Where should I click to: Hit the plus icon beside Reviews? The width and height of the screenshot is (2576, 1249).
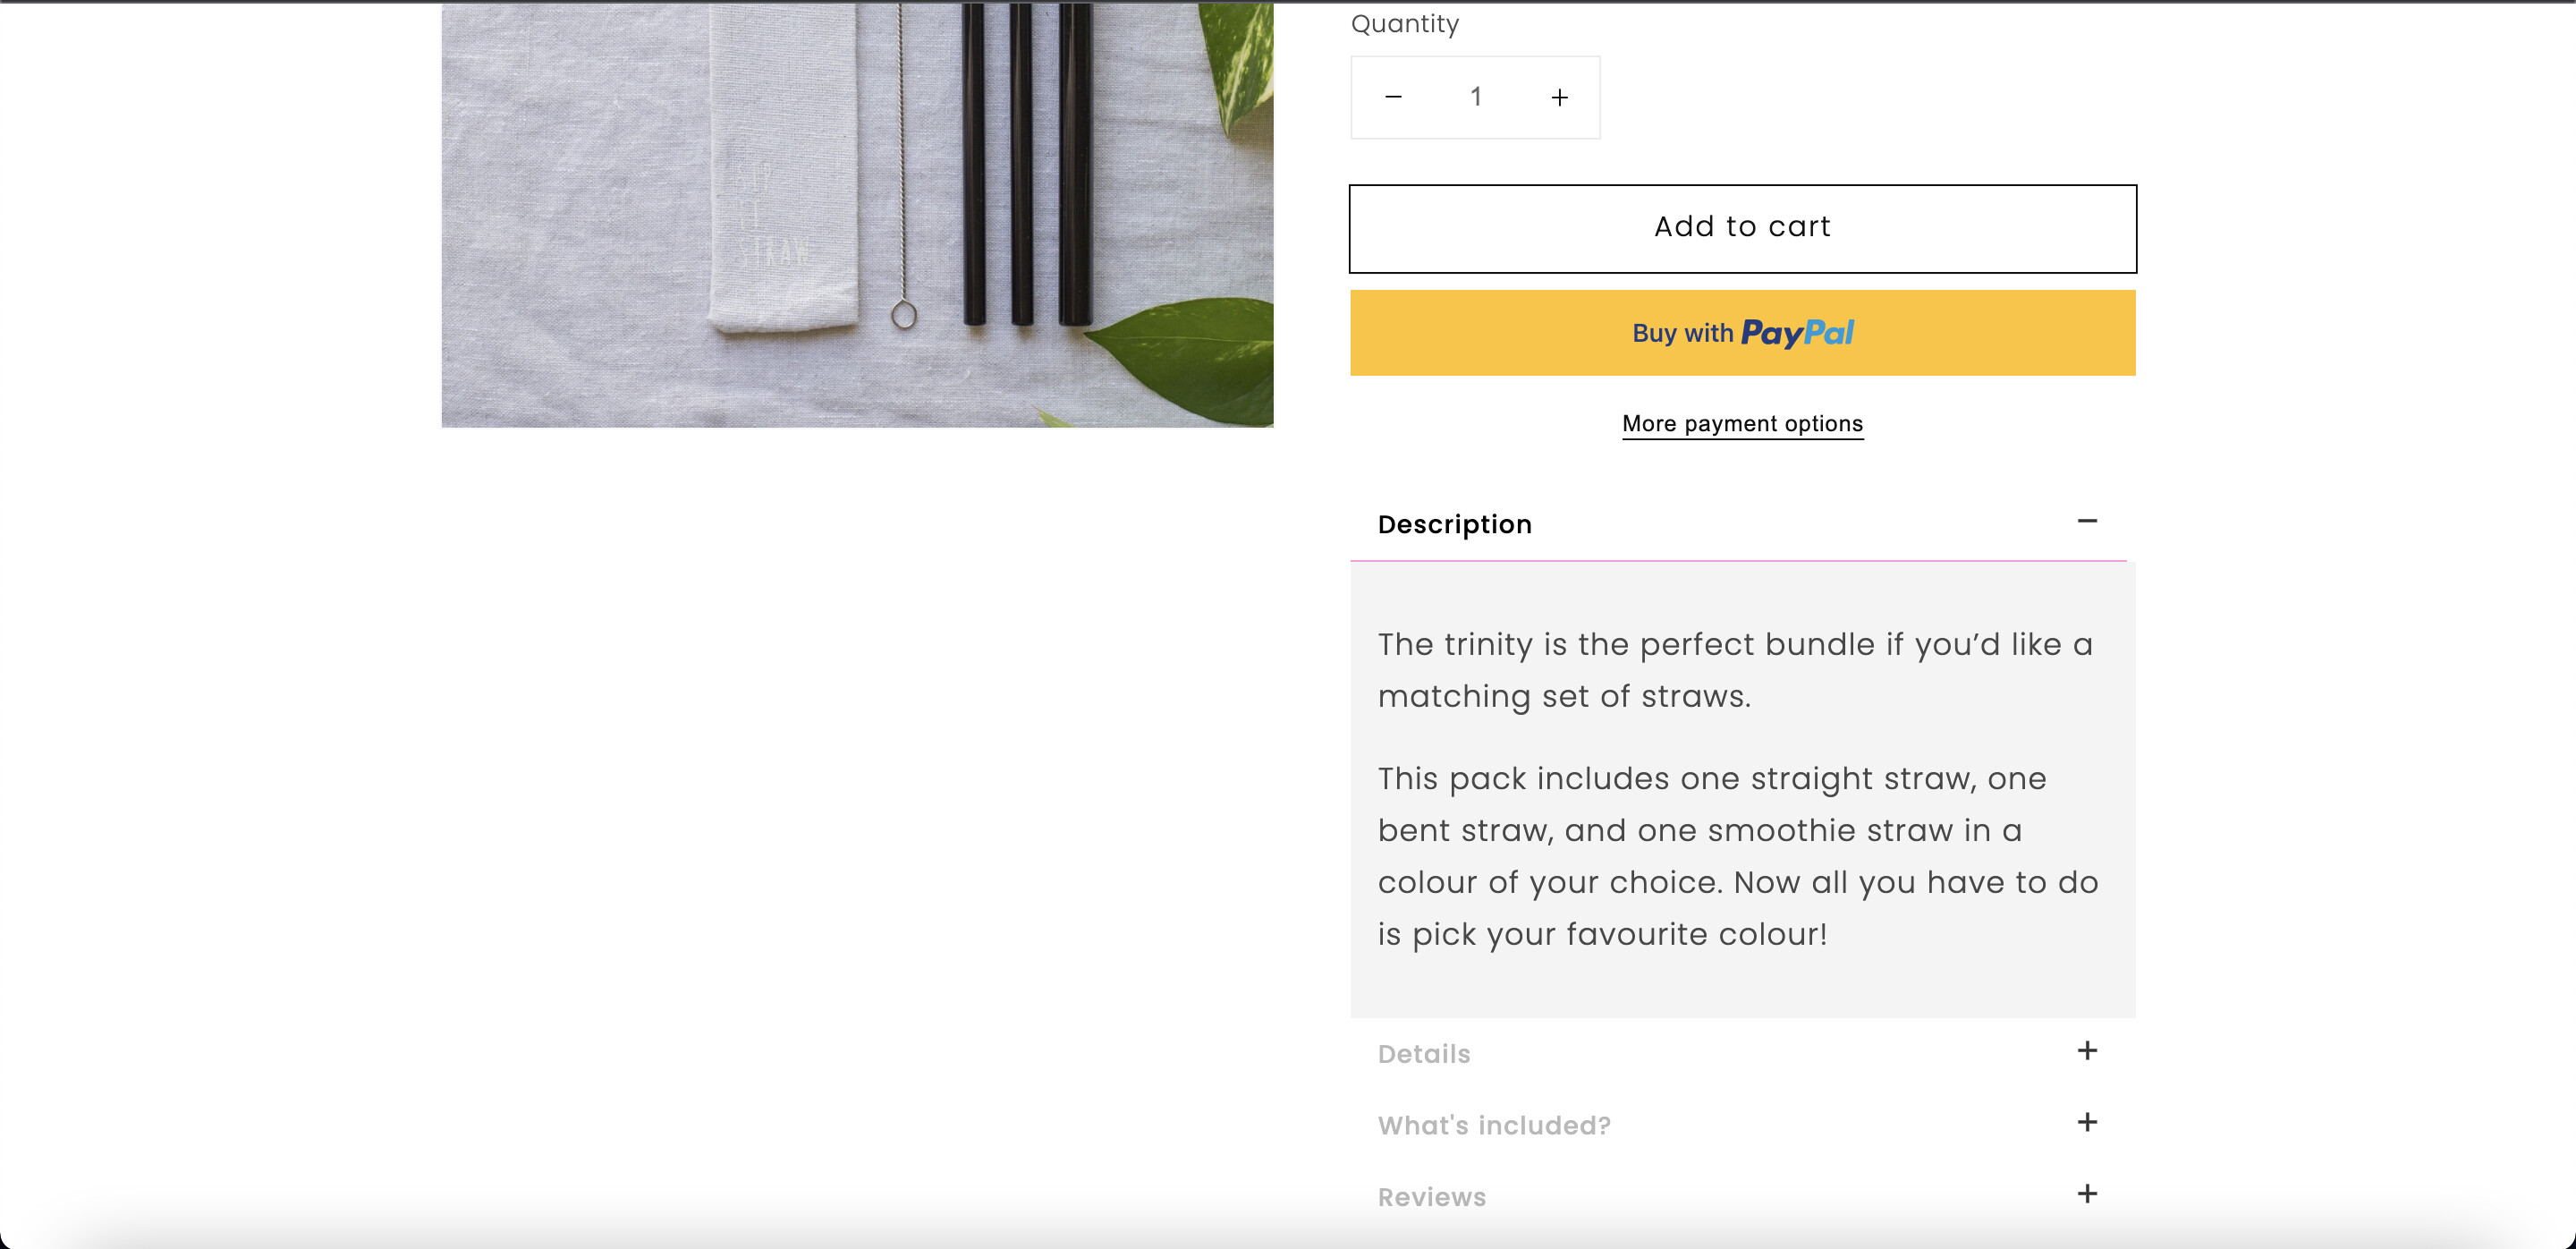pos(2087,1194)
